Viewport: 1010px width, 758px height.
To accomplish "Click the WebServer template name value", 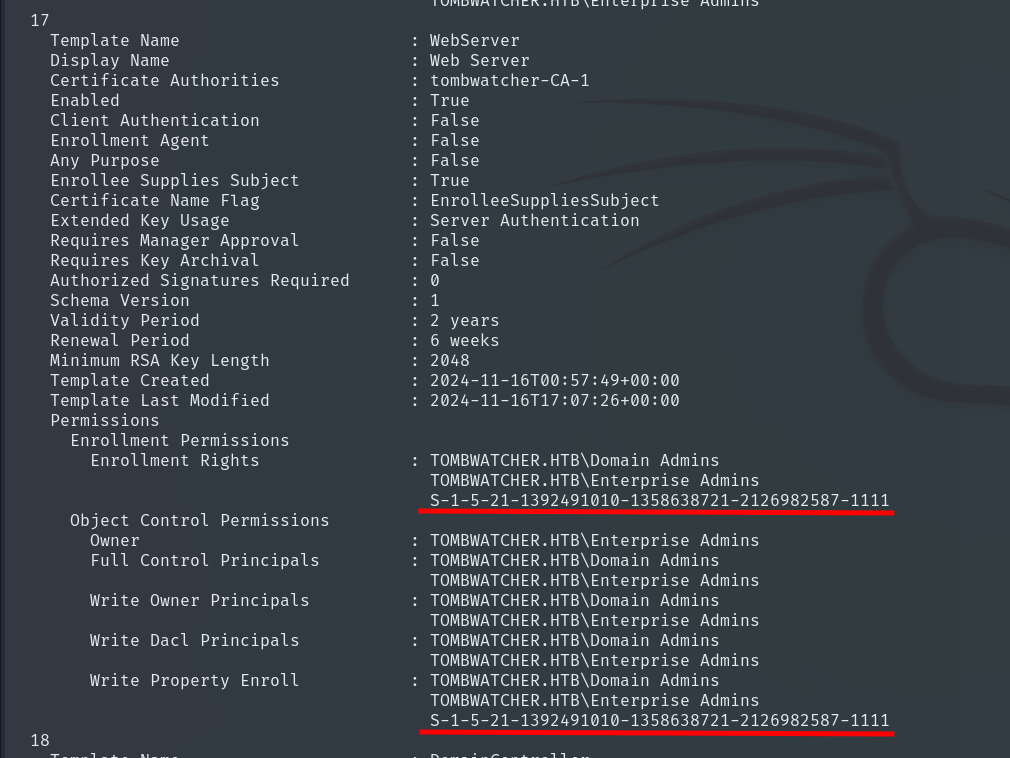I will pos(474,41).
